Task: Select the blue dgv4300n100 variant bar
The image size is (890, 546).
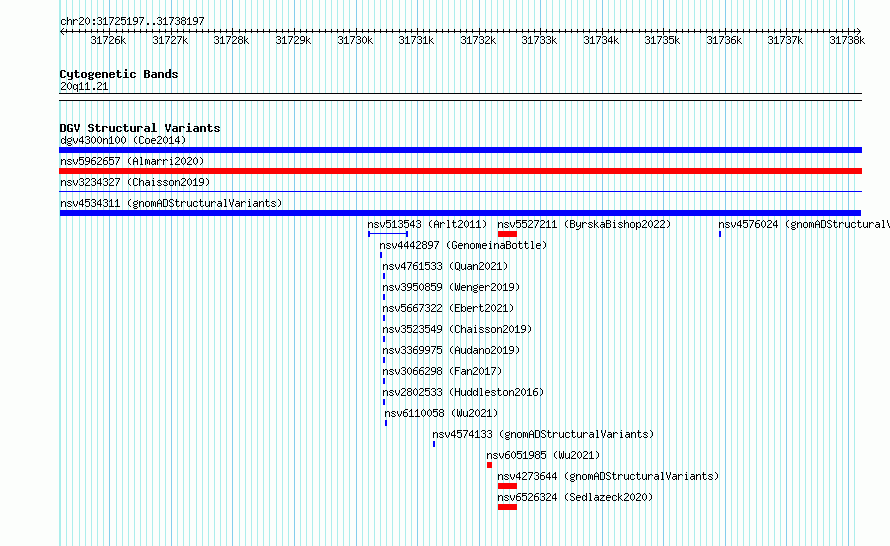Action: coord(460,150)
